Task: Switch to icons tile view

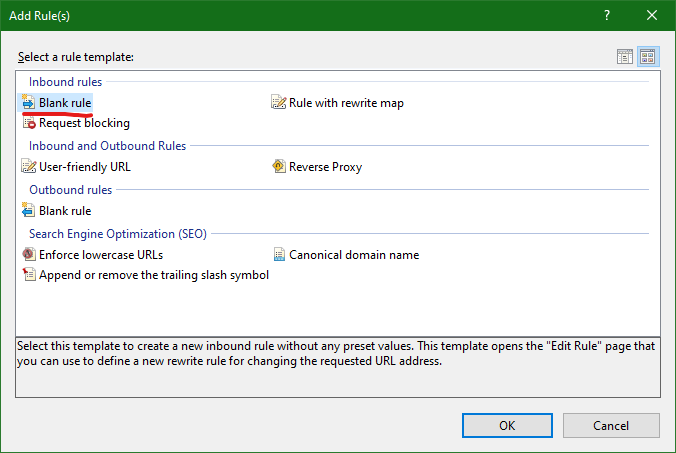Action: tap(648, 56)
